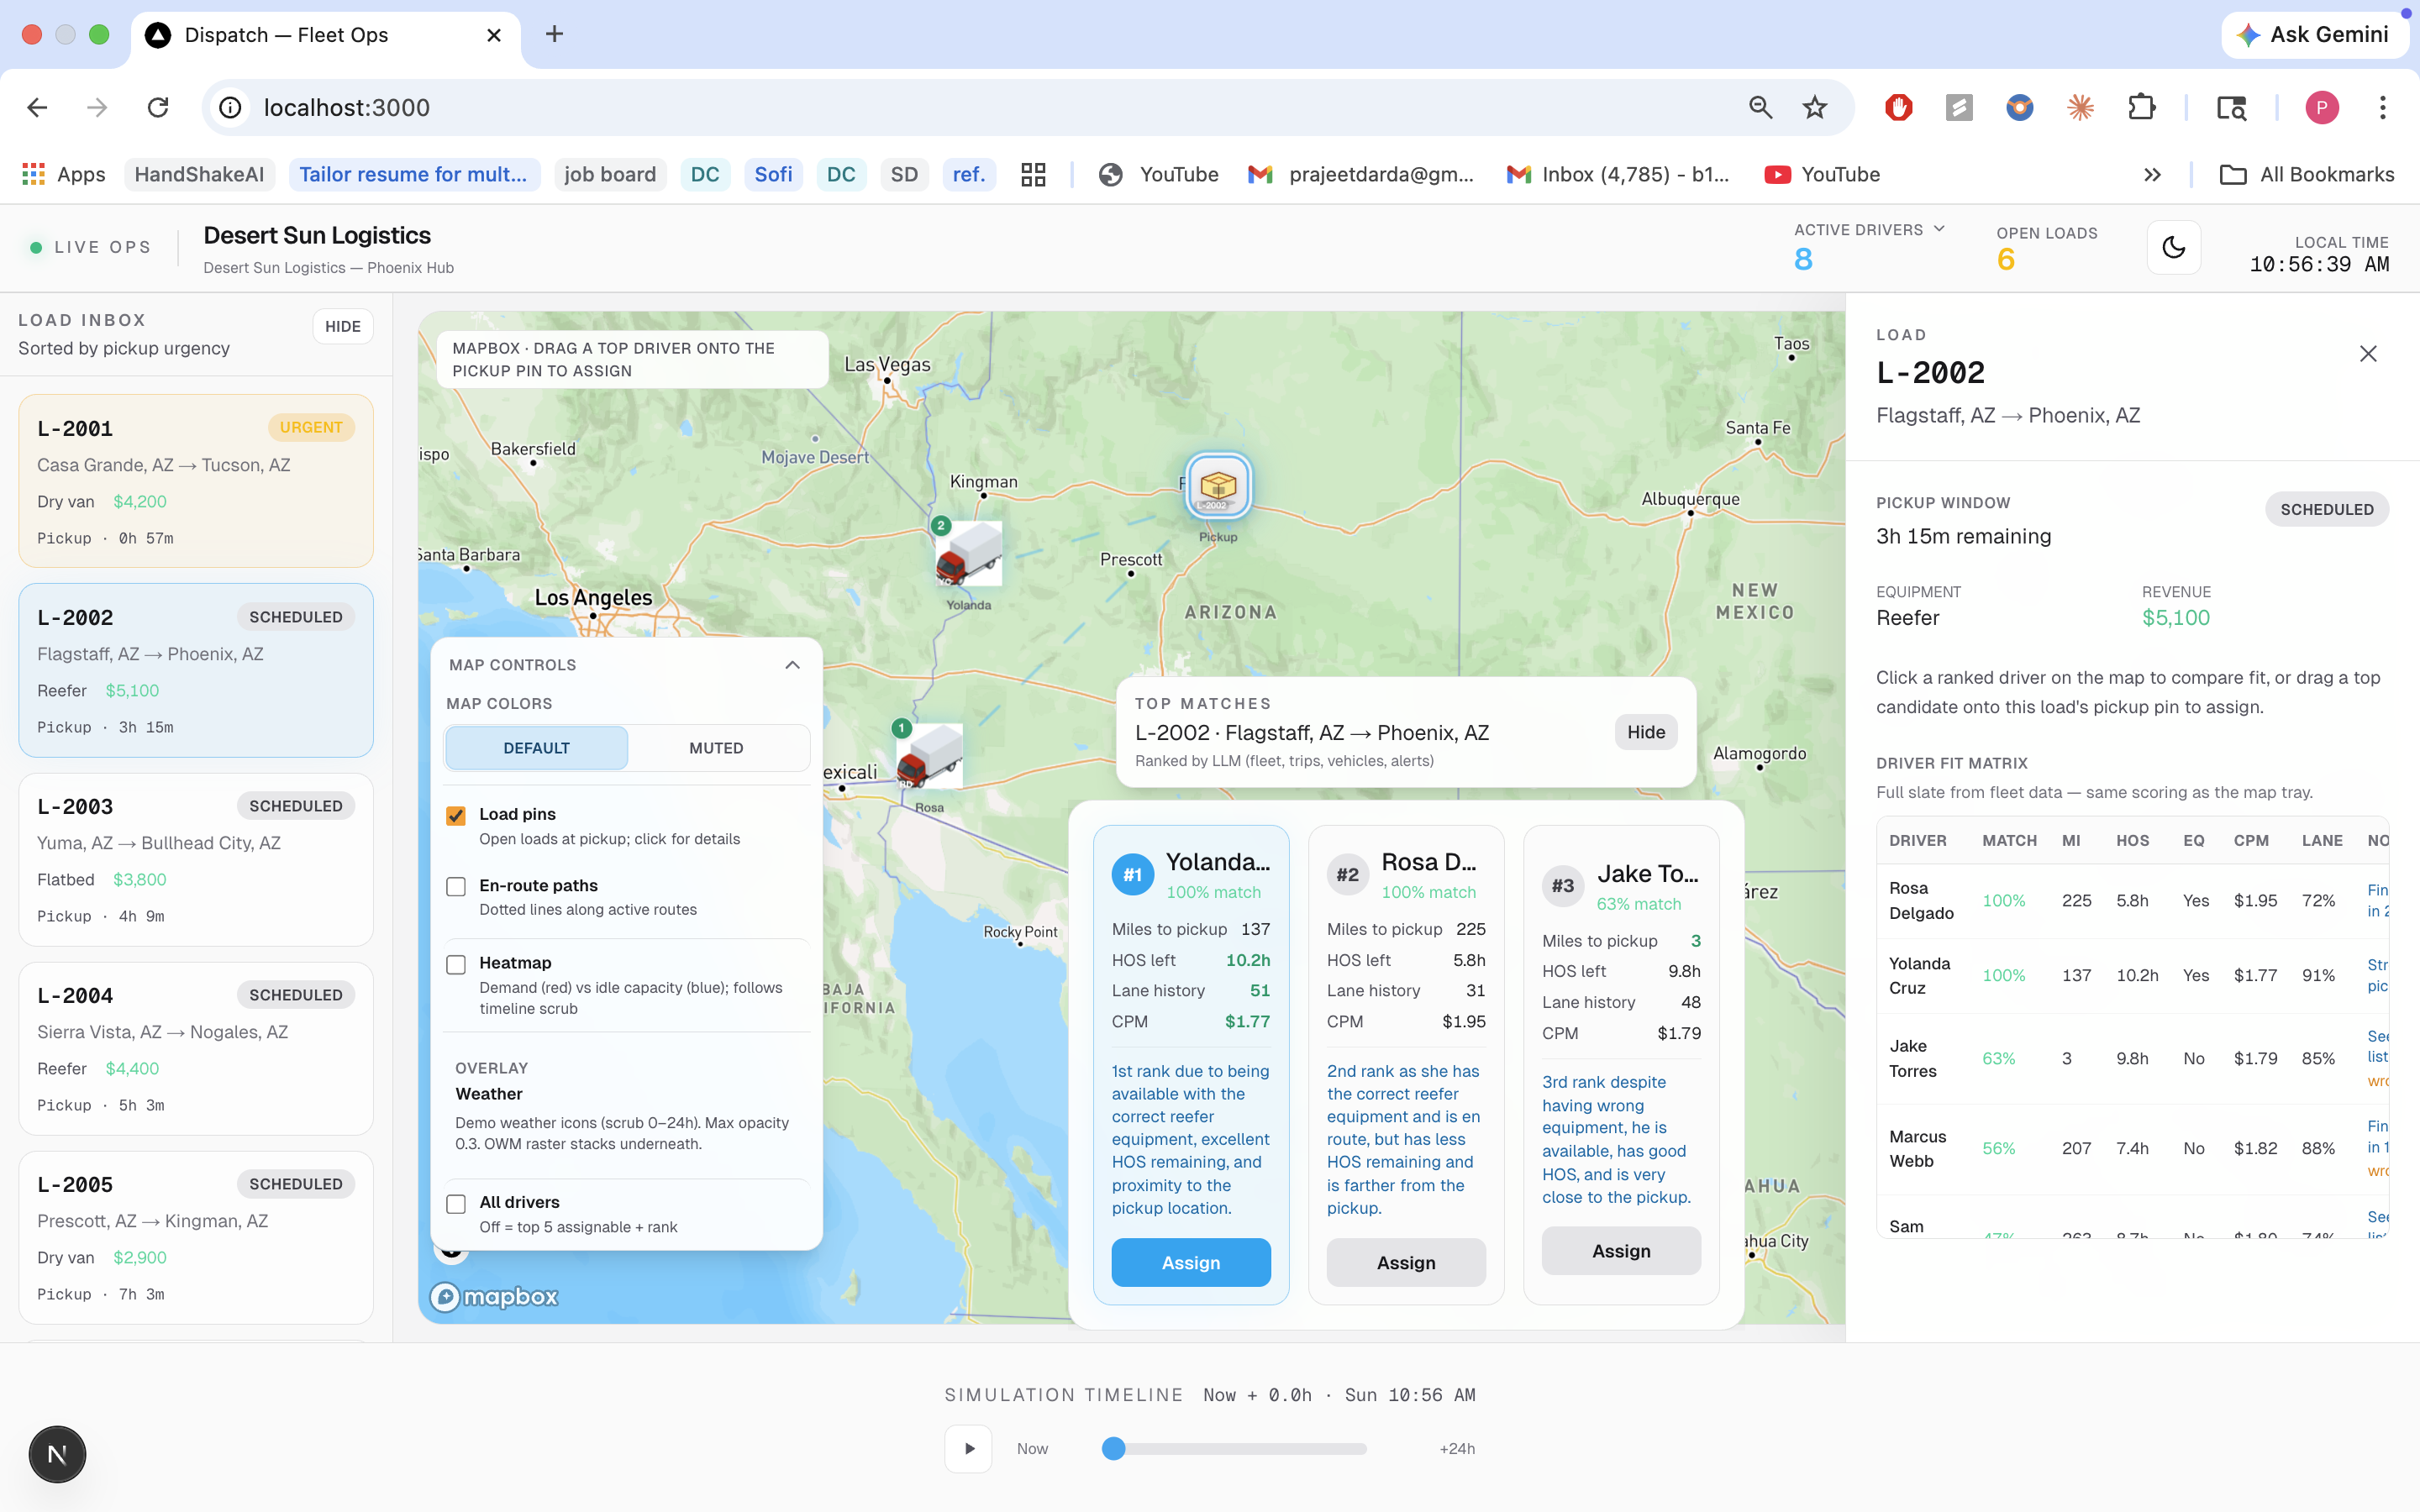The height and width of the screenshot is (1512, 2420).
Task: Enable the En-route paths checkbox
Action: click(456, 886)
